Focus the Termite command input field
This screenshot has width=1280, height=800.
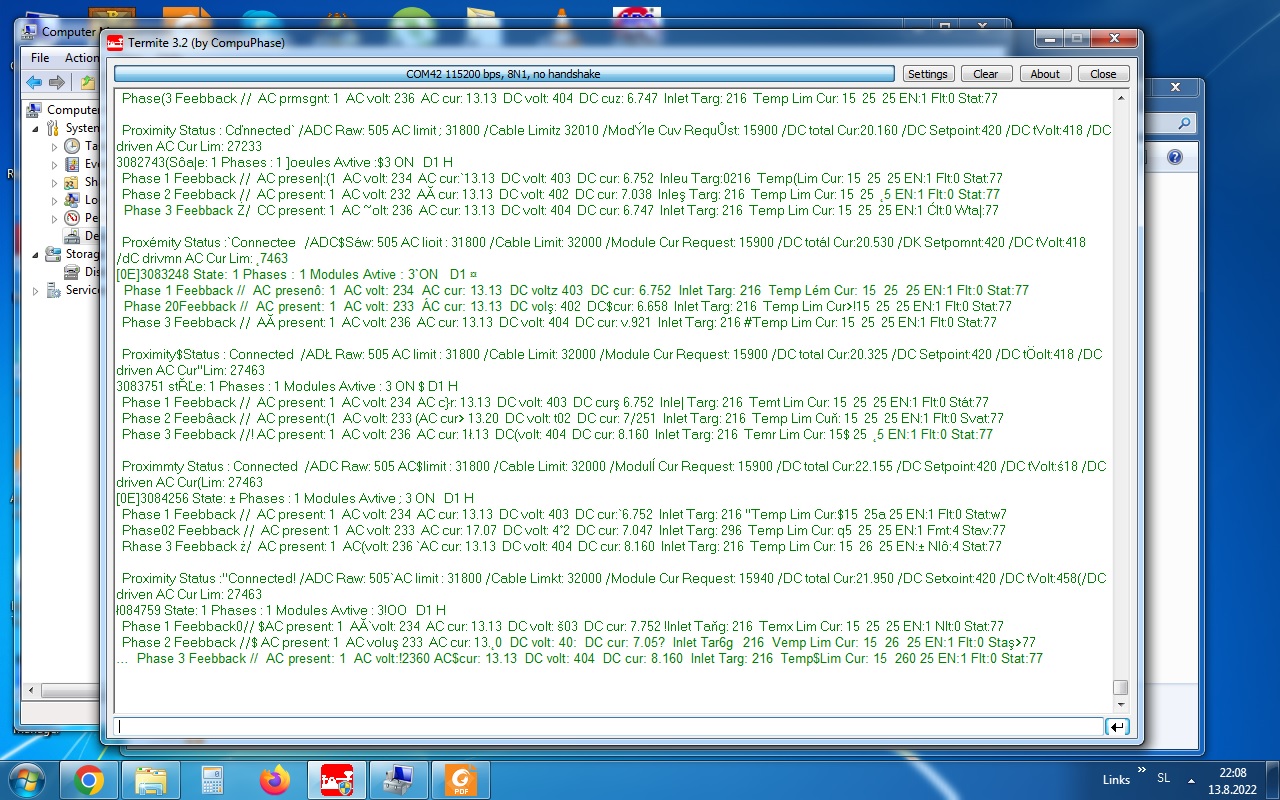click(609, 727)
